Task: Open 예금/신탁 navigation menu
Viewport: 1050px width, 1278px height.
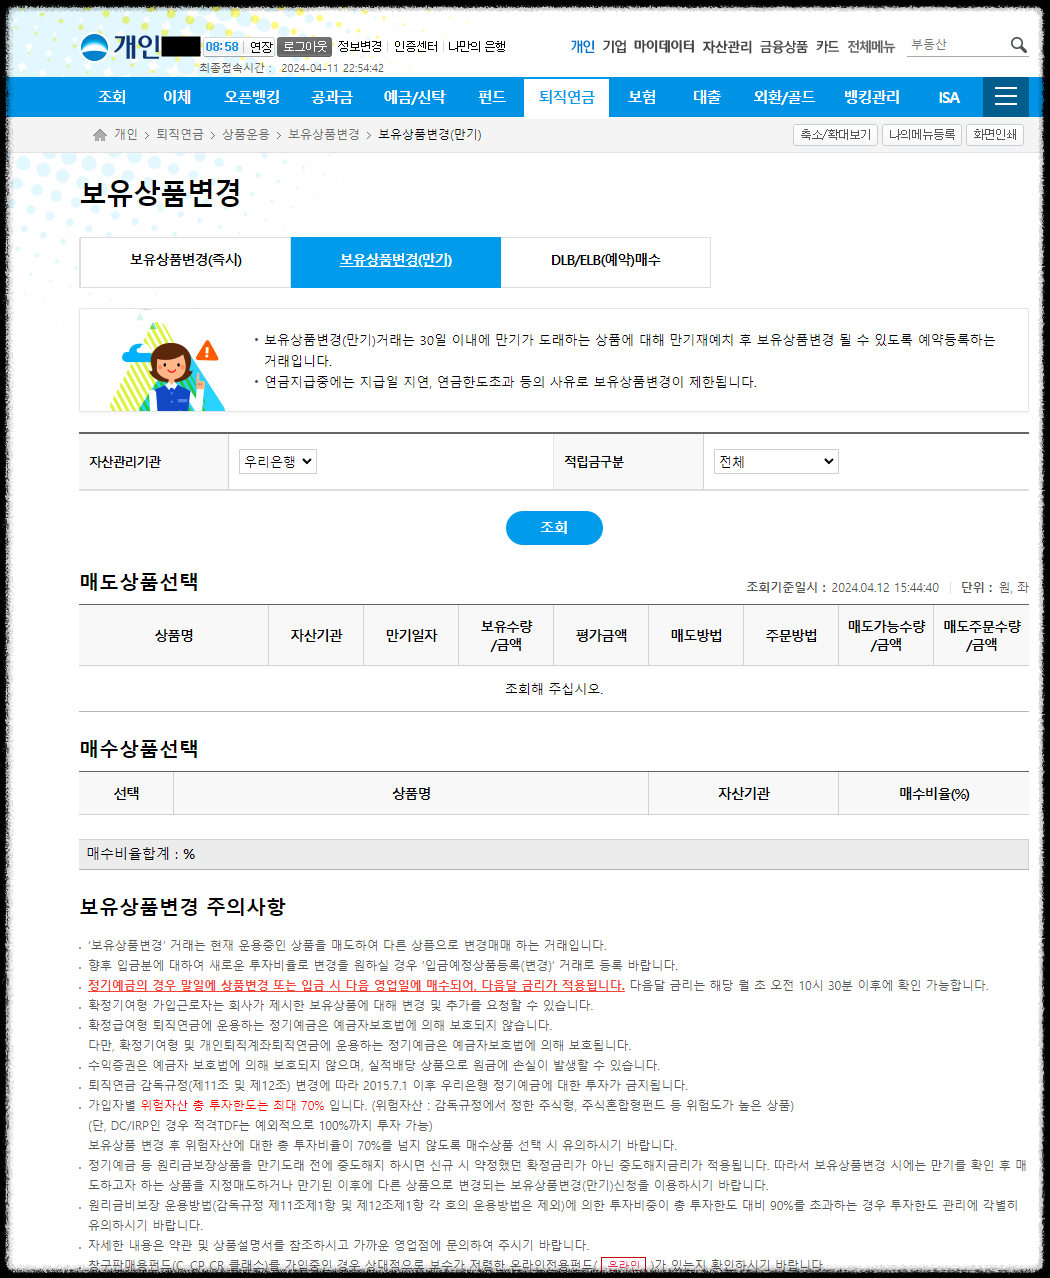Action: [415, 97]
